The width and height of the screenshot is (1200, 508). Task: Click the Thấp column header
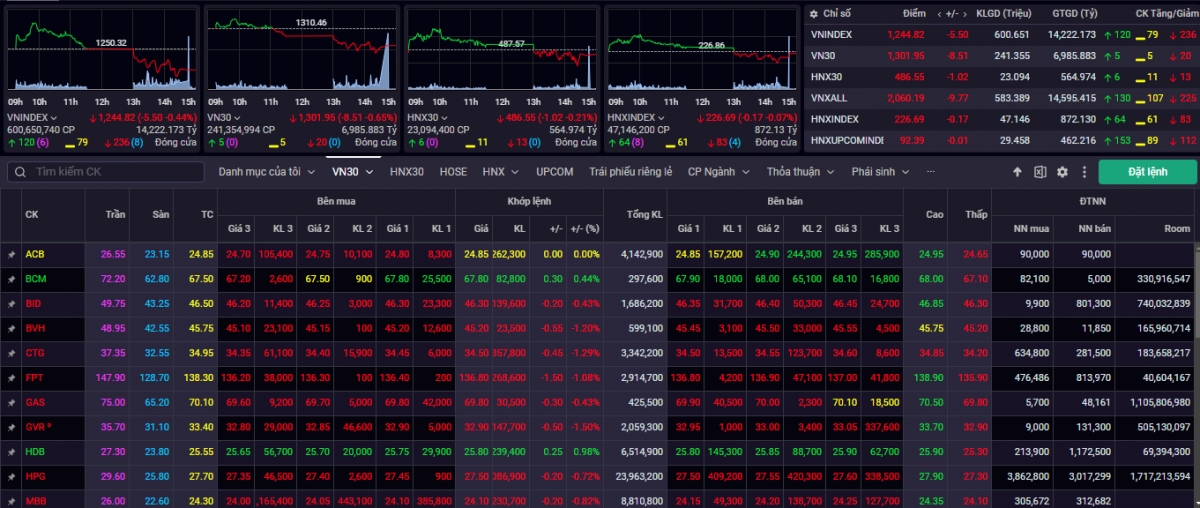[976, 214]
